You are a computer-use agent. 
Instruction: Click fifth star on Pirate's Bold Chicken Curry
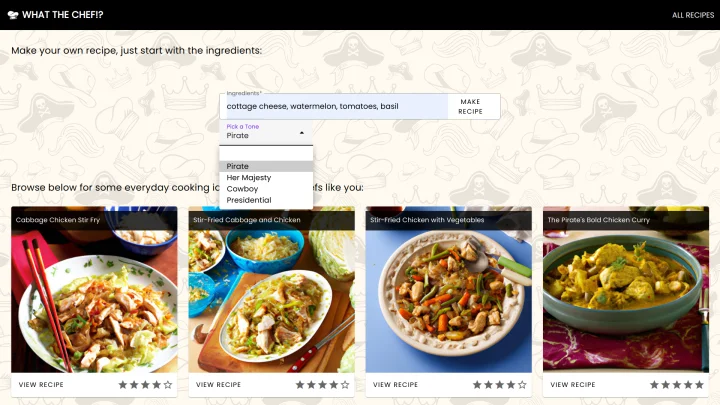pos(699,385)
